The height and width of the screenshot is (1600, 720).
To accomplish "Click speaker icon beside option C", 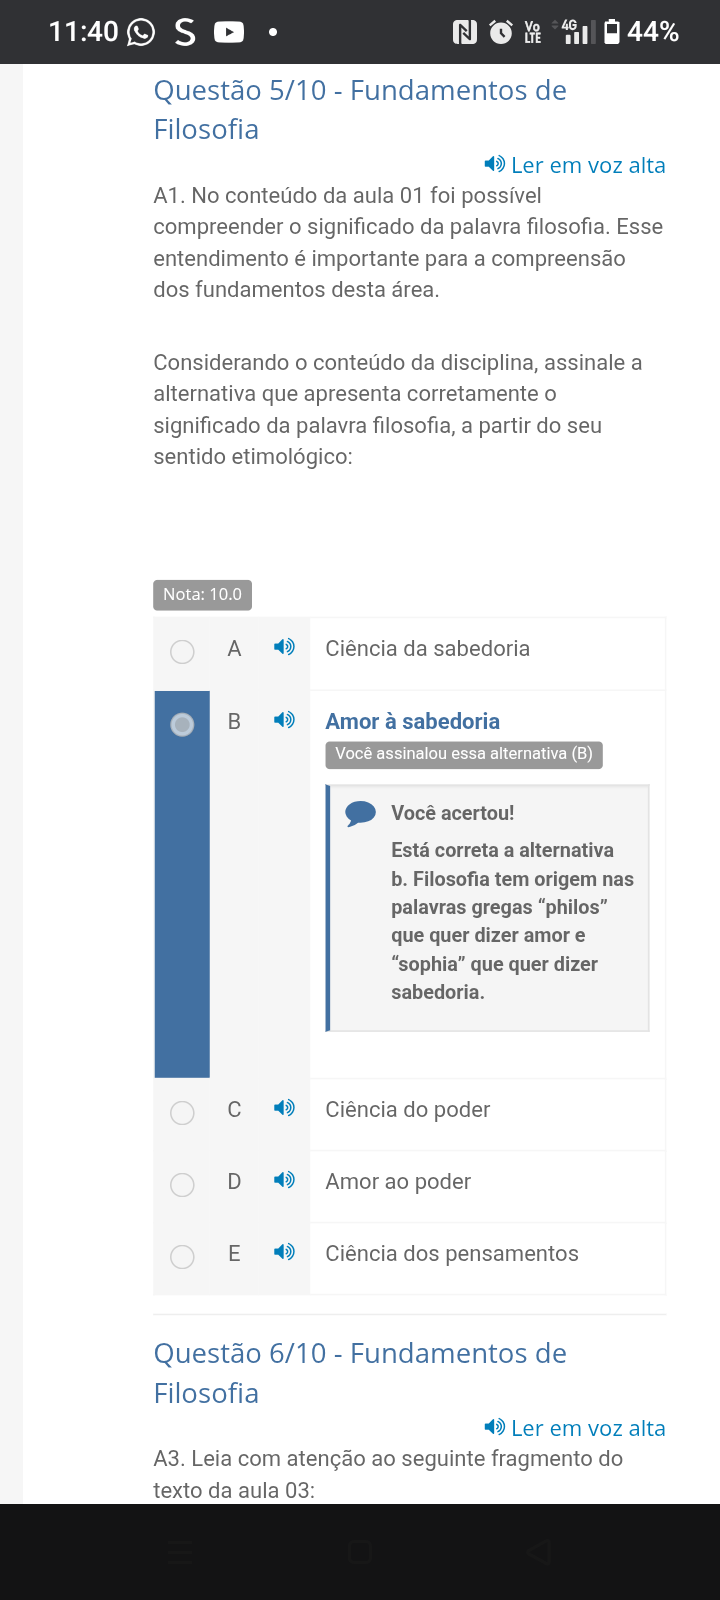I will (284, 1108).
